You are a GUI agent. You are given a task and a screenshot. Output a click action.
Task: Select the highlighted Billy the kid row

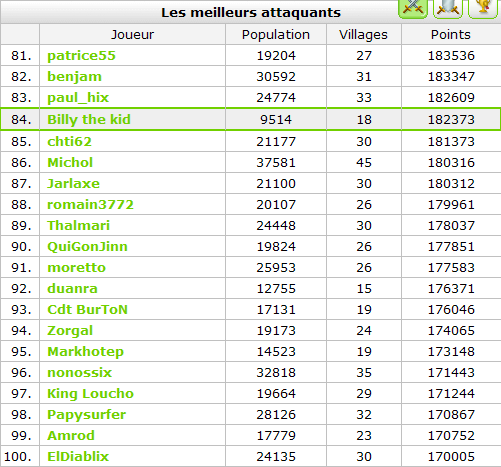250,119
